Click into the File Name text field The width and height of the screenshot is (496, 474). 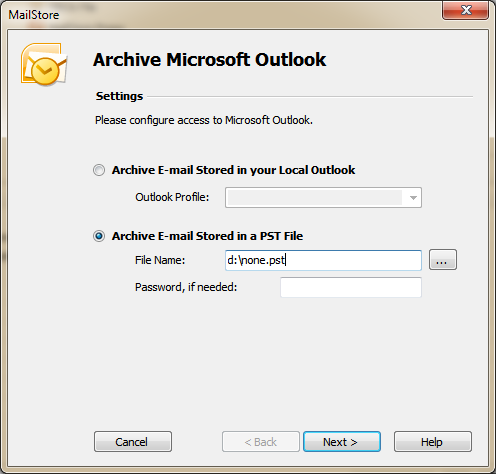pos(323,260)
